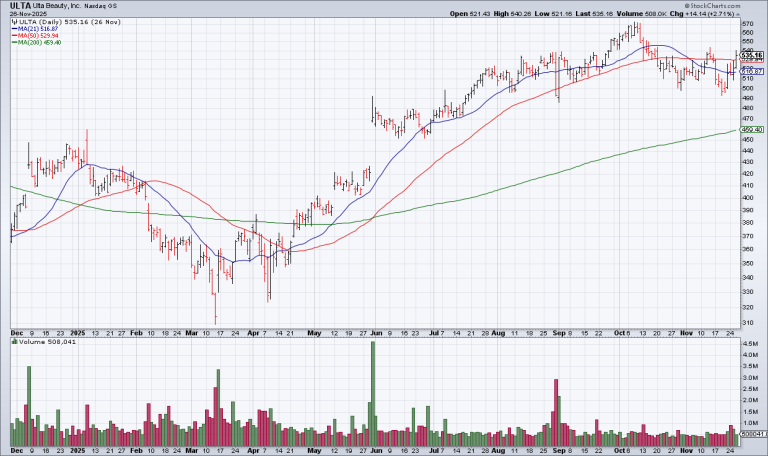Click the 'Nasdaq GS' exchange label
The image size is (768, 456).
(x=101, y=6)
